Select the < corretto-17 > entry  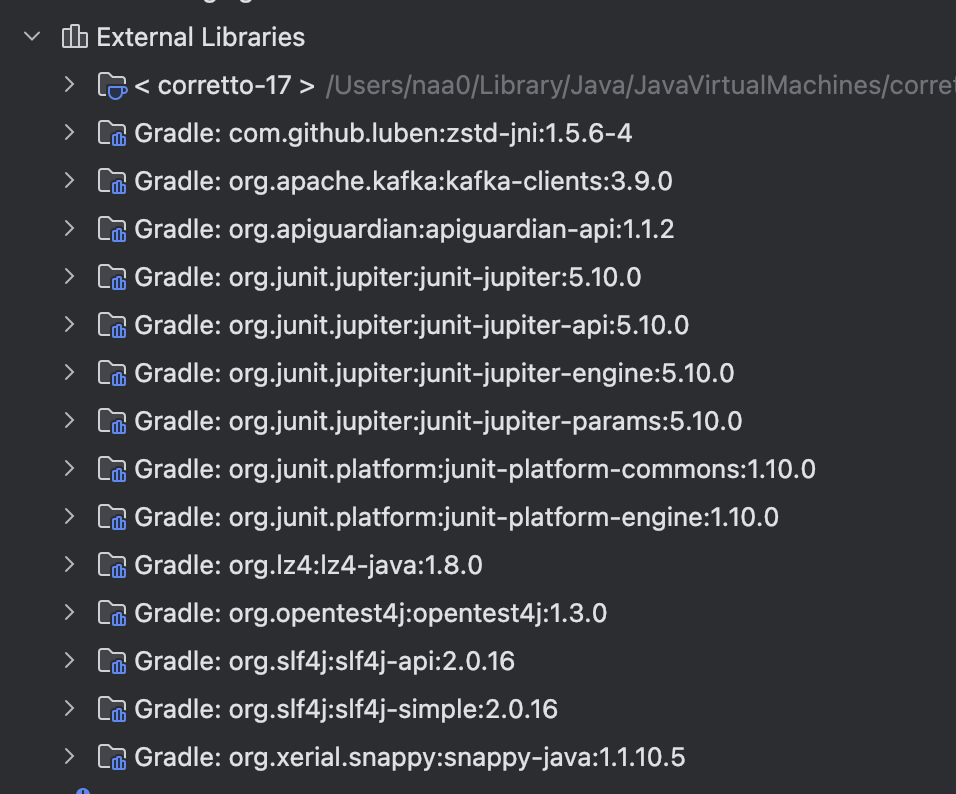(224, 85)
